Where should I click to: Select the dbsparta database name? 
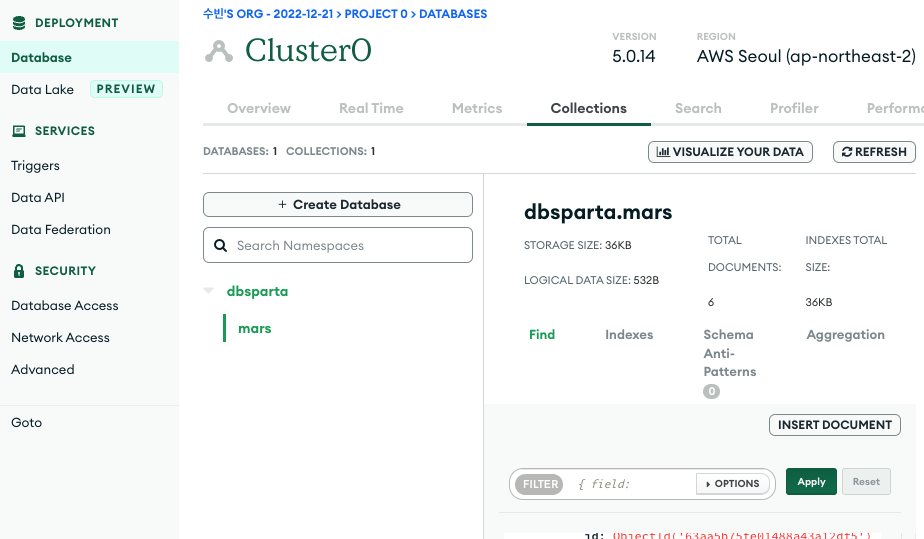tap(258, 291)
